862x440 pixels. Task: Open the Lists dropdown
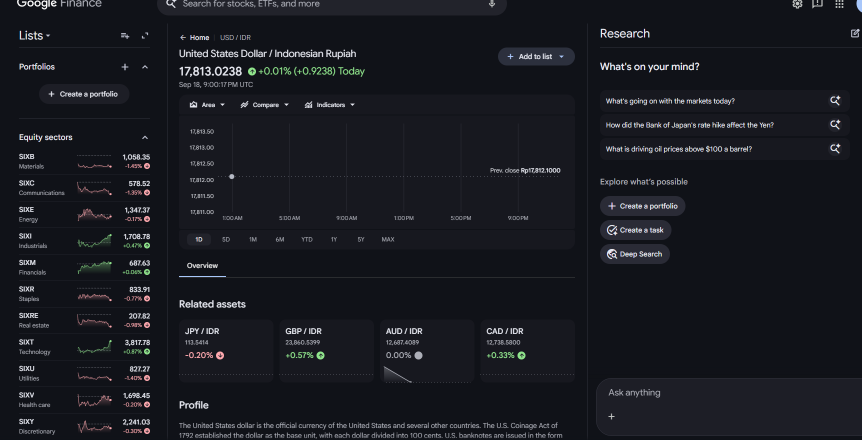click(35, 36)
